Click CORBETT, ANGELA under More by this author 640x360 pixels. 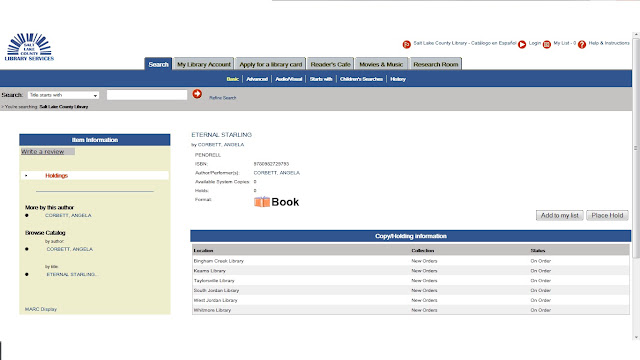68,215
